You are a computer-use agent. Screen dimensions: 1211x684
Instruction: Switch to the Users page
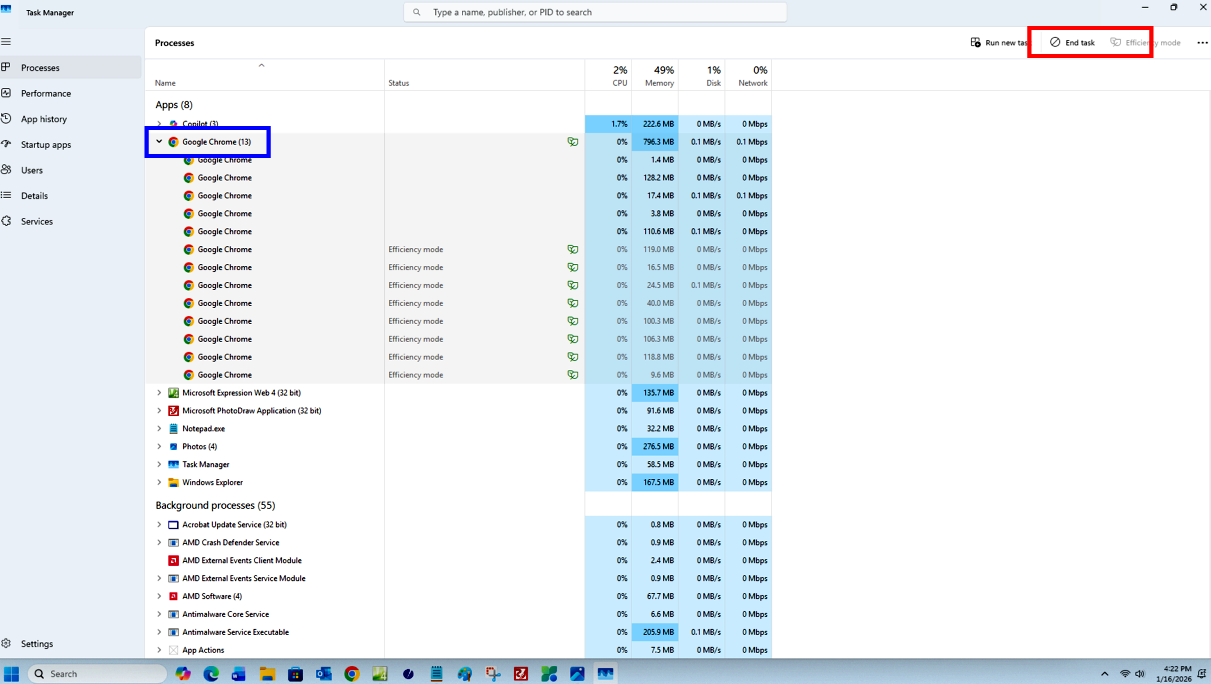pos(32,170)
